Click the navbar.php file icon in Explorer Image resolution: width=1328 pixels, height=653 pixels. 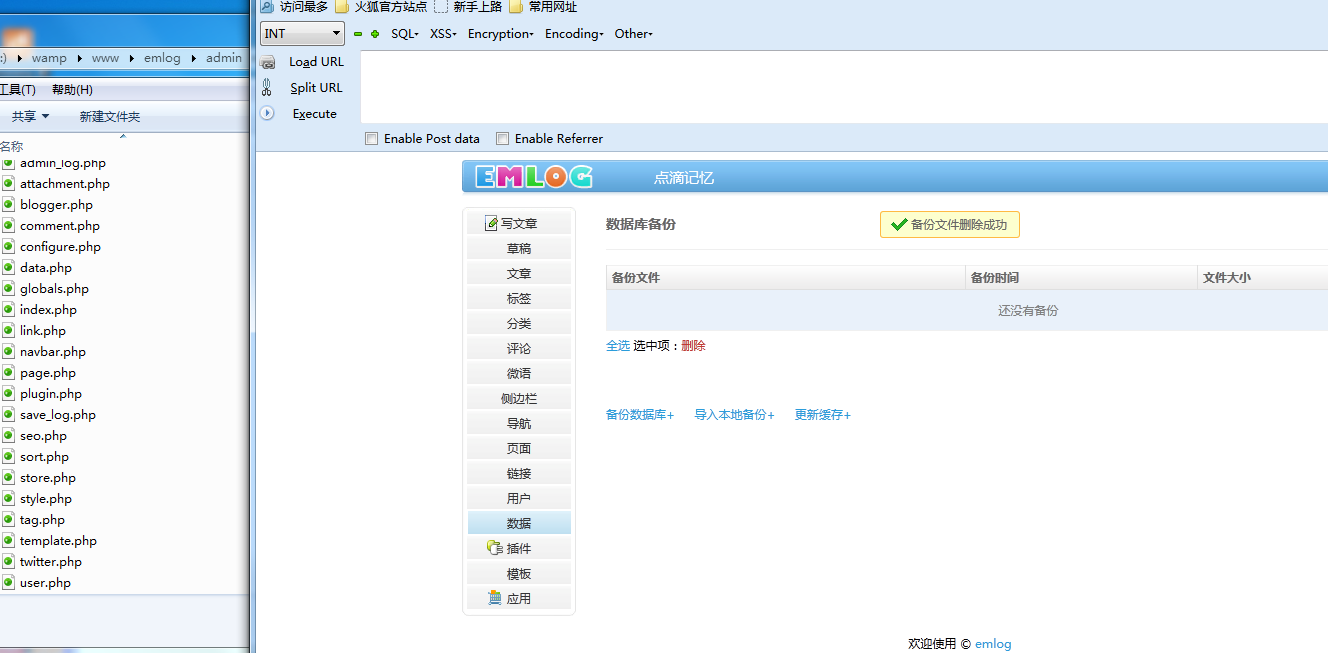8,352
